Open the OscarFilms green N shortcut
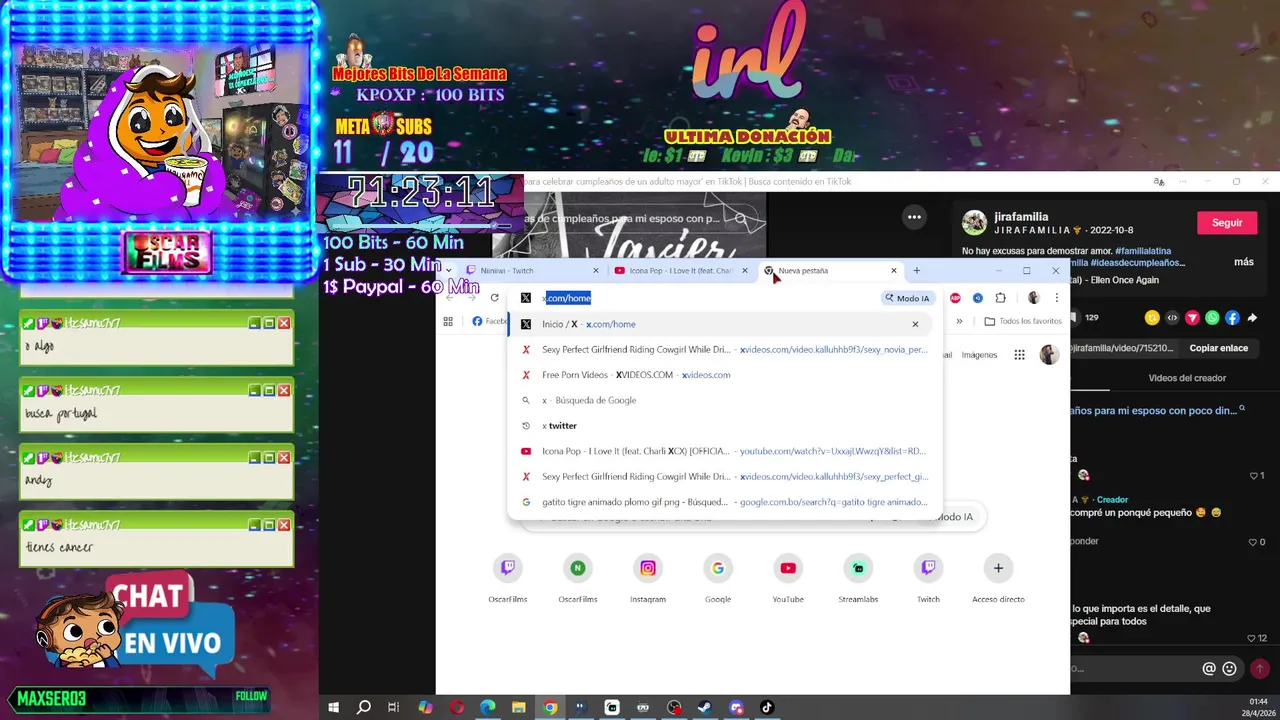1280x720 pixels. [x=578, y=578]
